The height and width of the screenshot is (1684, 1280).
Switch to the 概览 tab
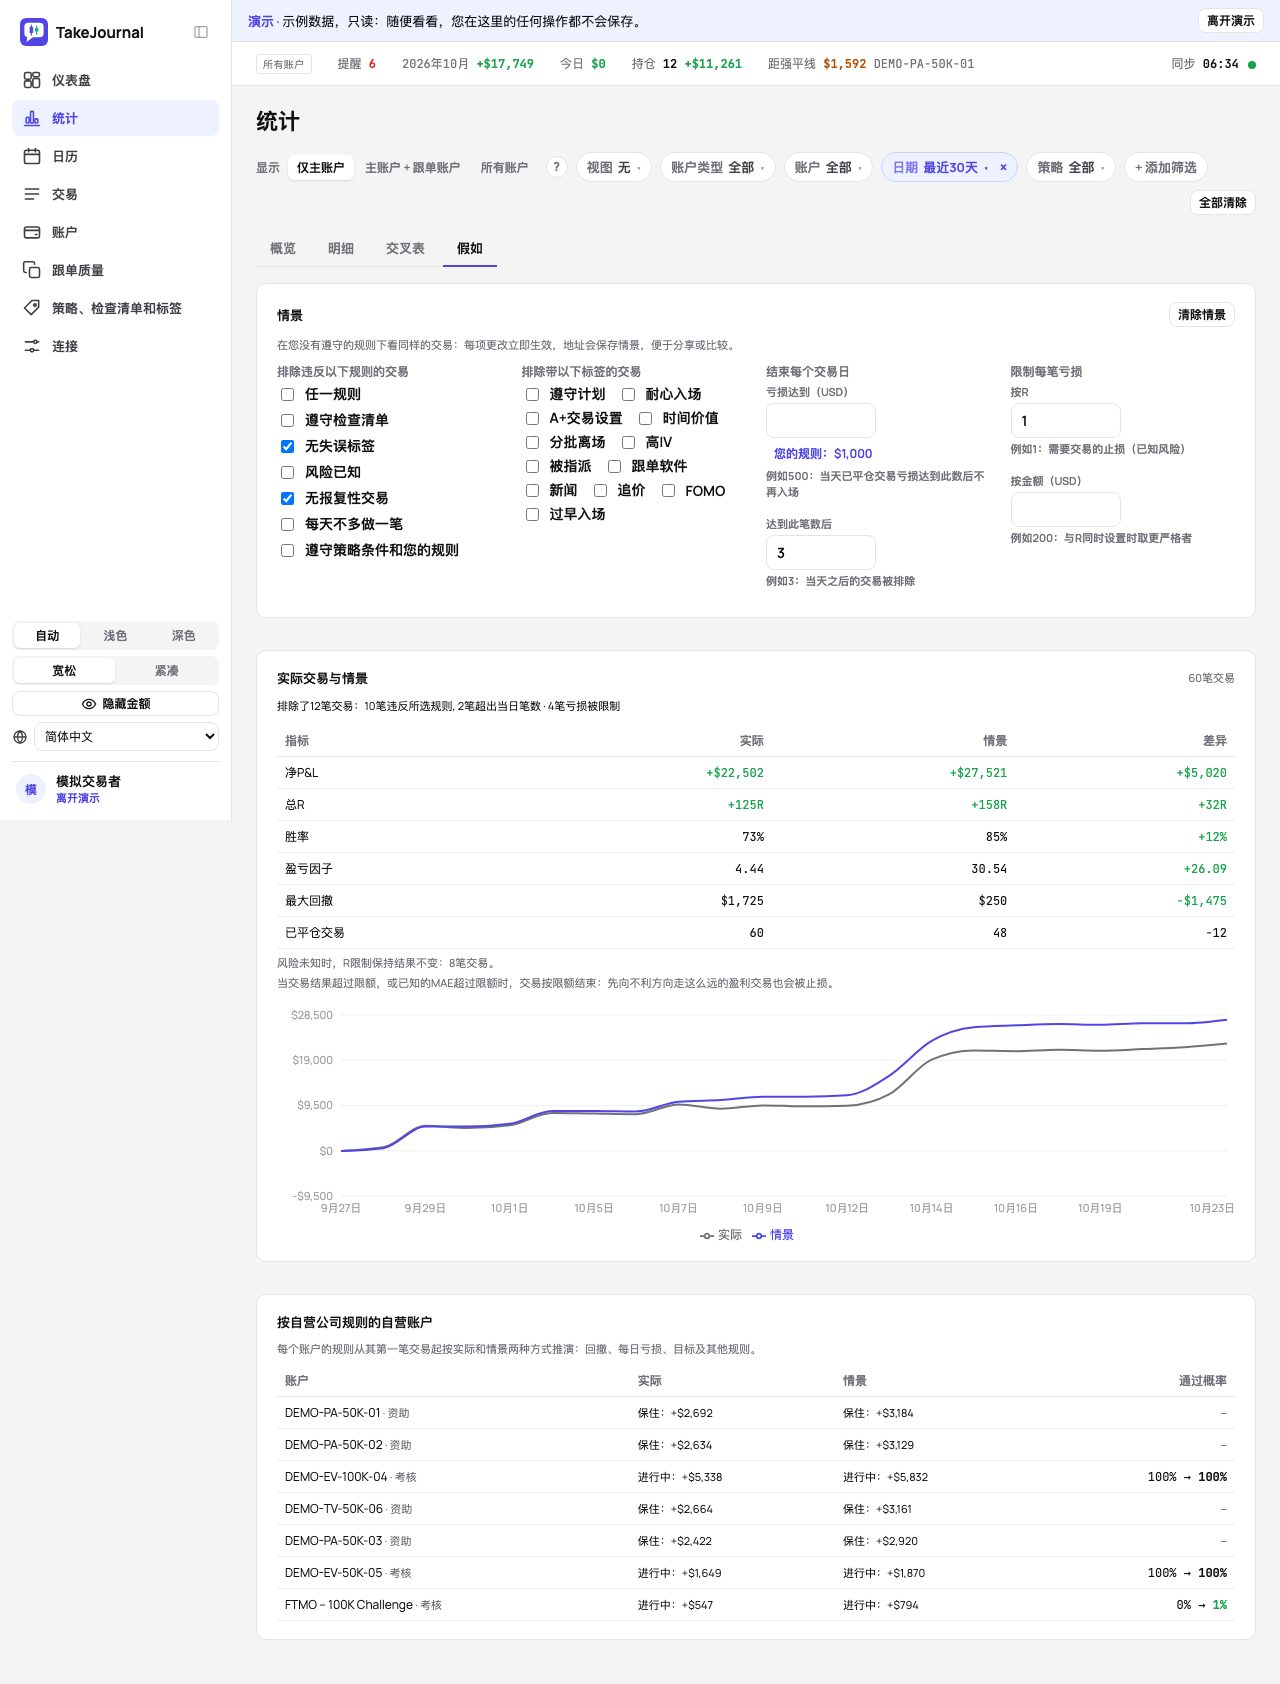tap(283, 249)
